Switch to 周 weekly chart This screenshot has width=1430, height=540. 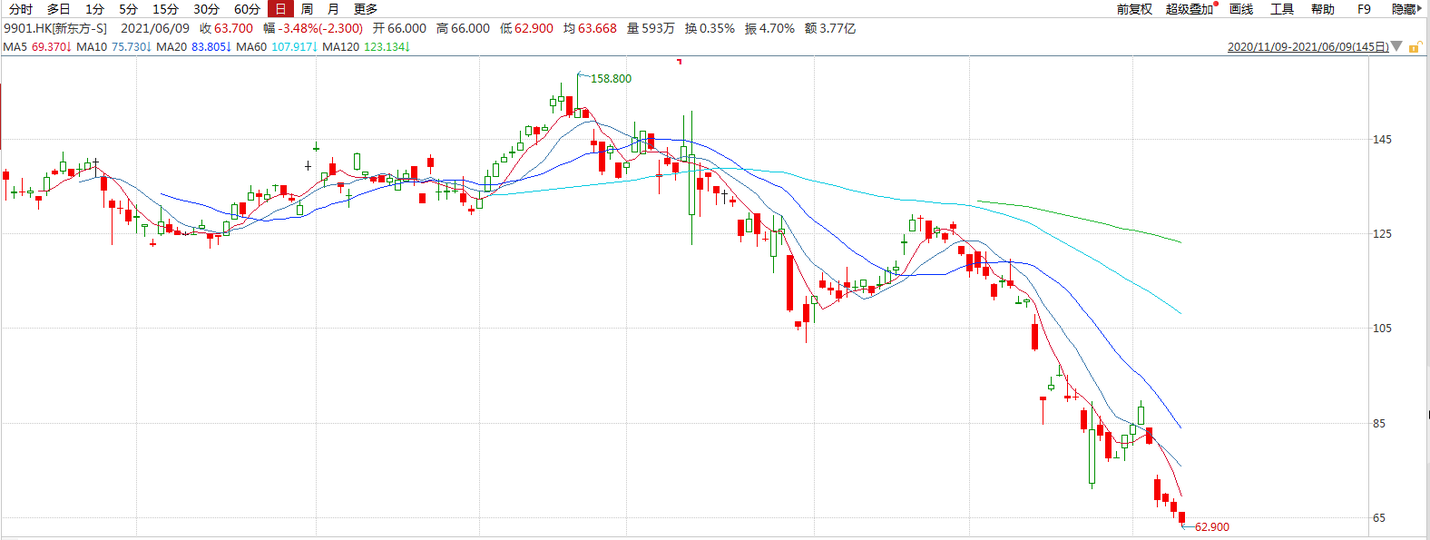(x=307, y=9)
